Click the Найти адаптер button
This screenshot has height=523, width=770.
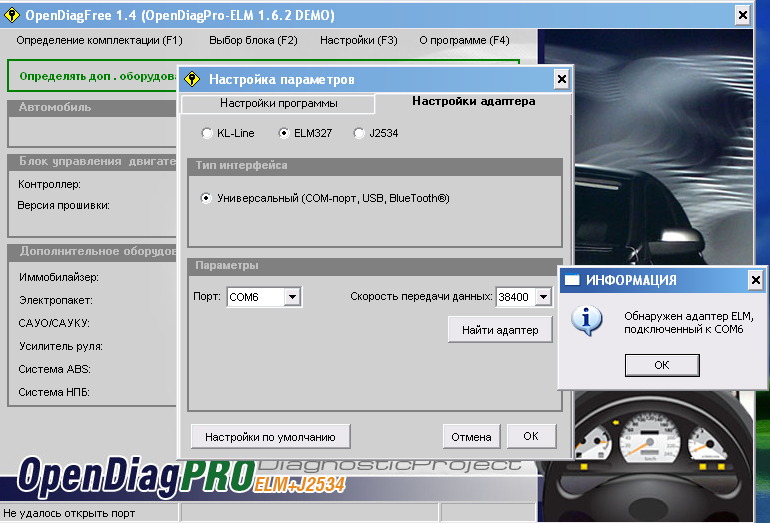pos(500,330)
